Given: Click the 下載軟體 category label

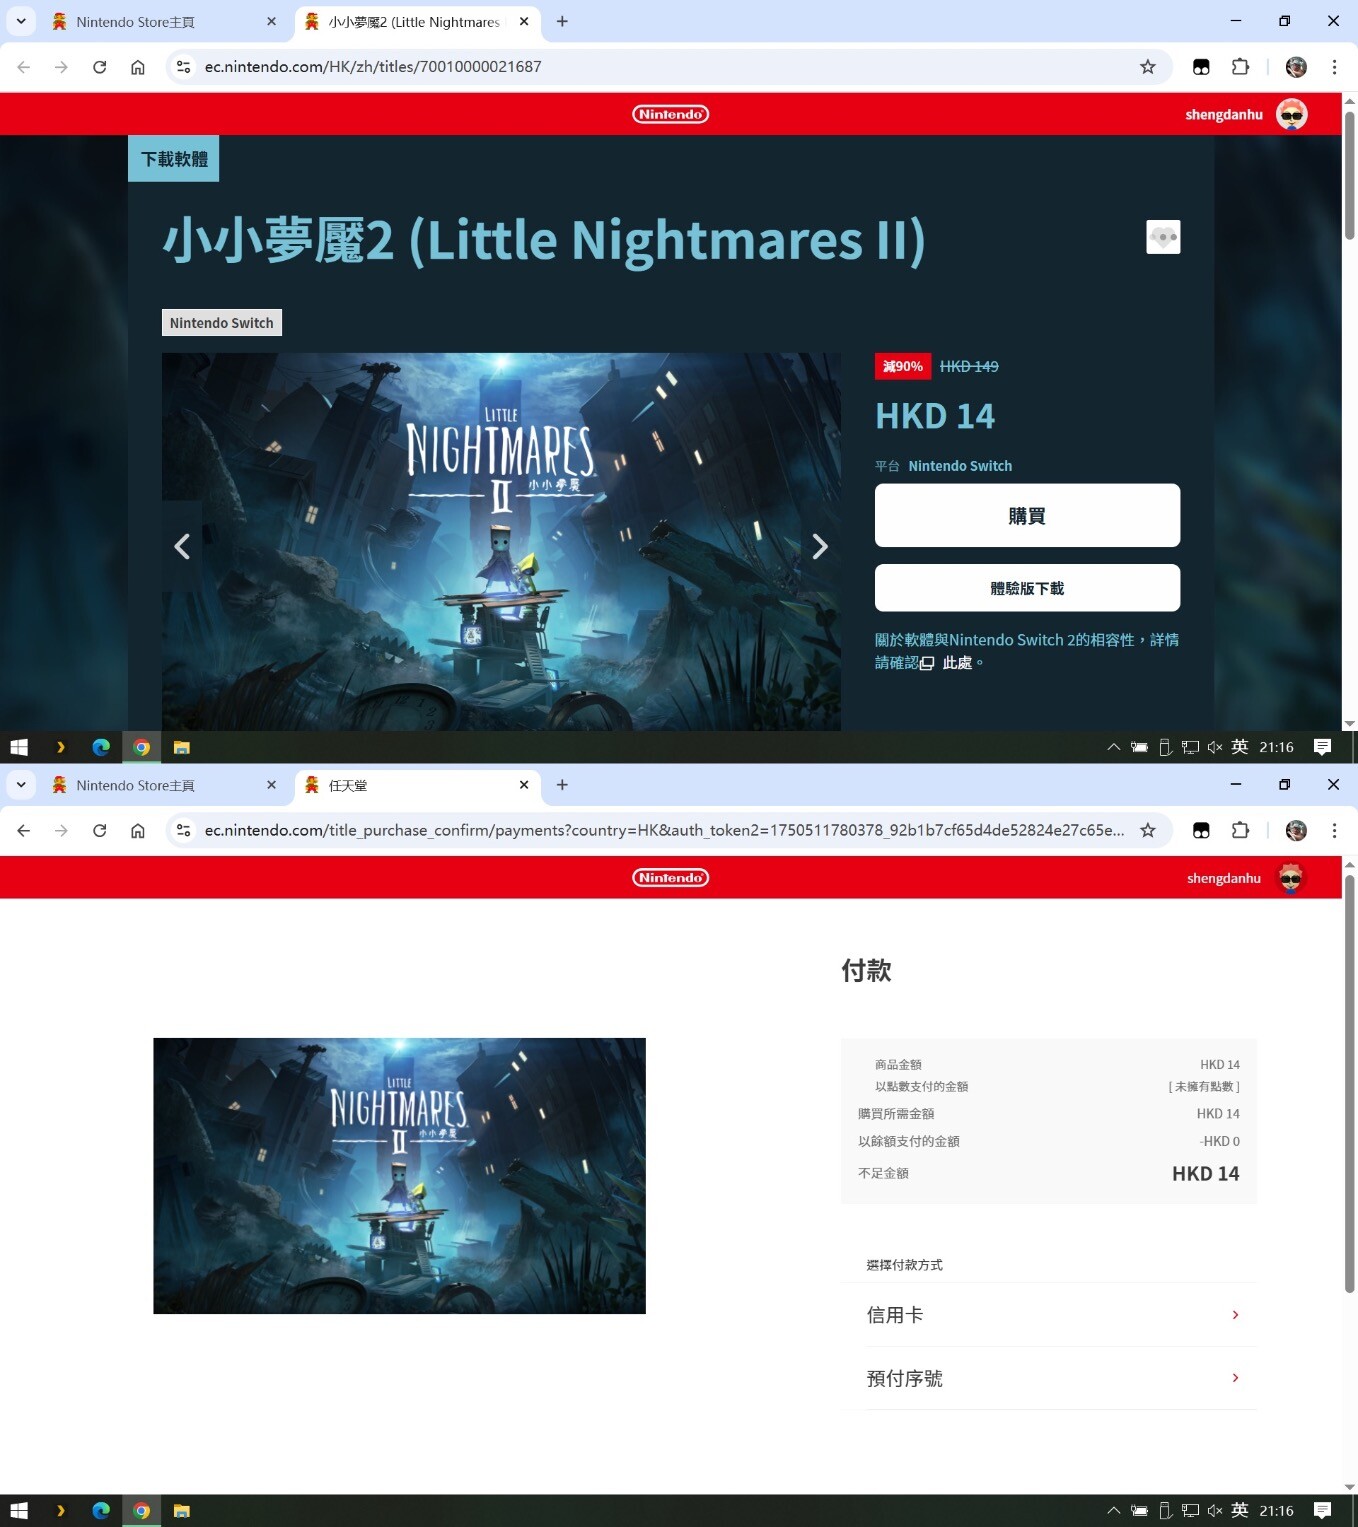Looking at the screenshot, I should (x=174, y=159).
